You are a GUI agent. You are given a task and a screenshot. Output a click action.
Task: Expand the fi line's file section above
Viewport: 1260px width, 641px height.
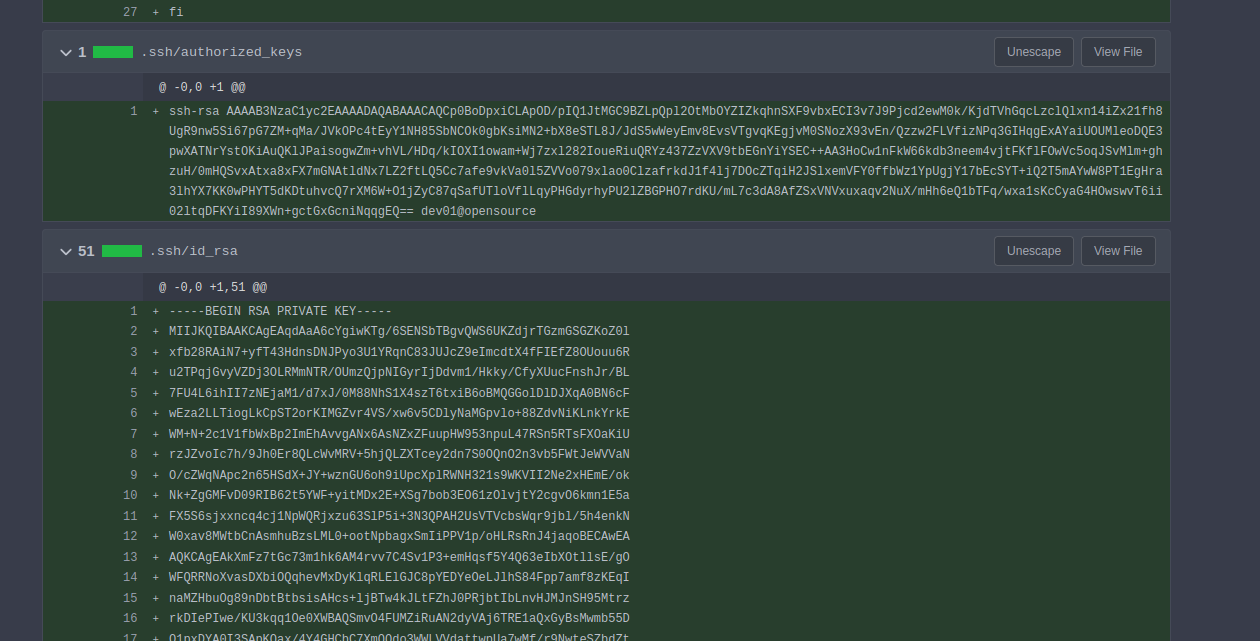click(x=130, y=11)
